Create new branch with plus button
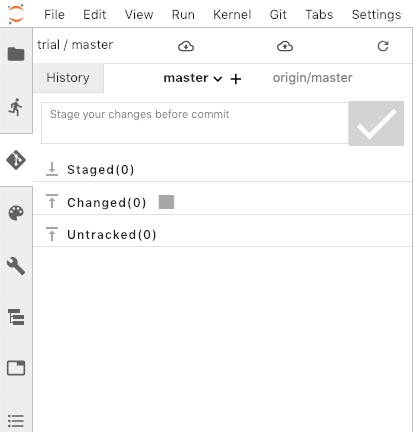Screen dimensions: 413x432 tap(236, 79)
